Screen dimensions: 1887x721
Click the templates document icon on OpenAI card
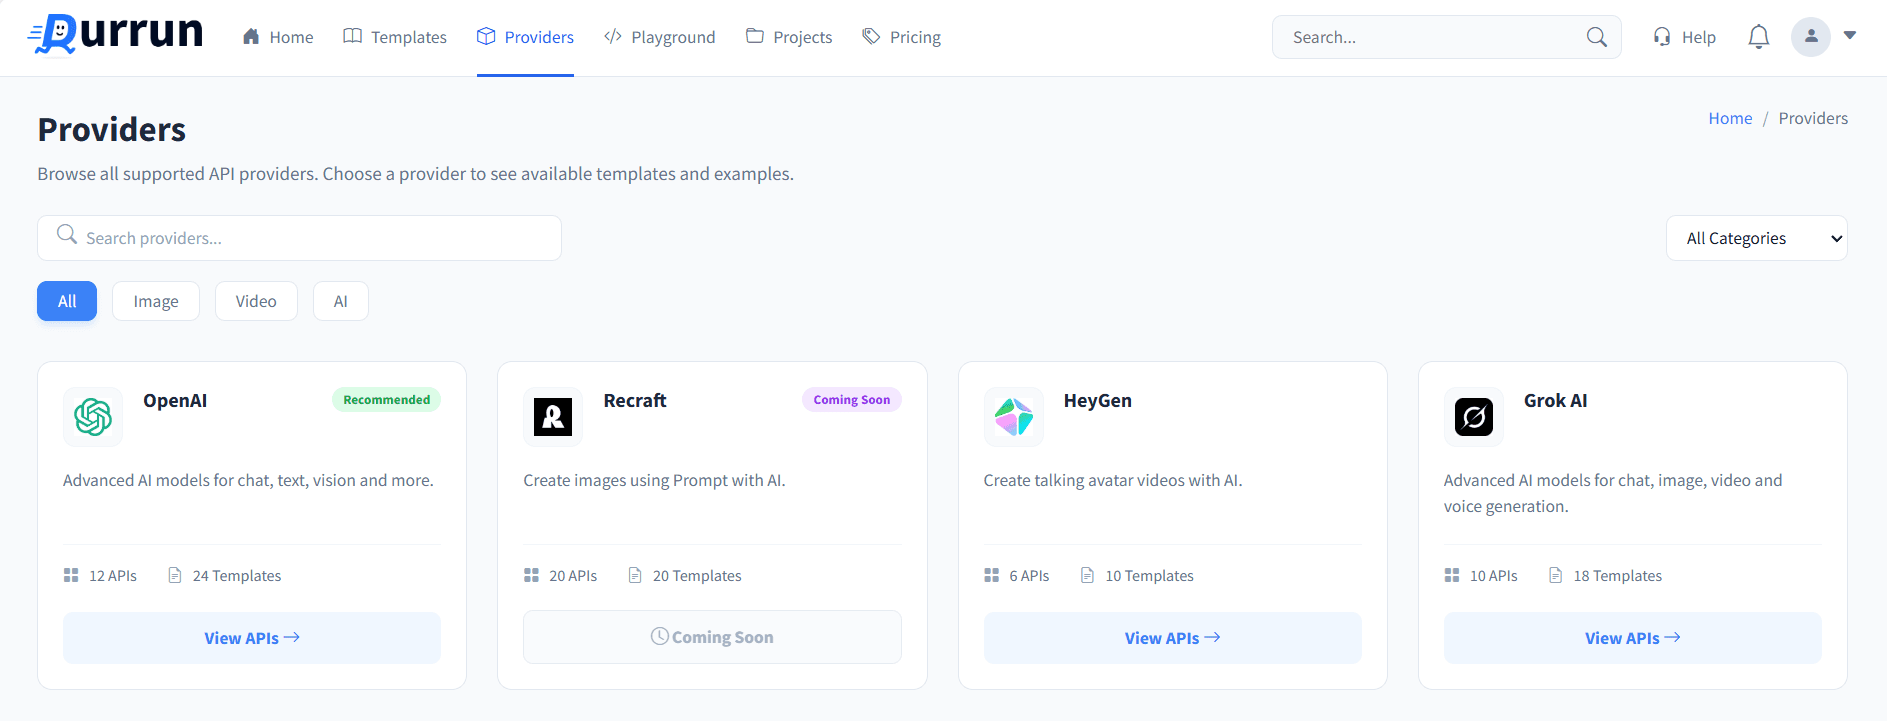tap(175, 575)
